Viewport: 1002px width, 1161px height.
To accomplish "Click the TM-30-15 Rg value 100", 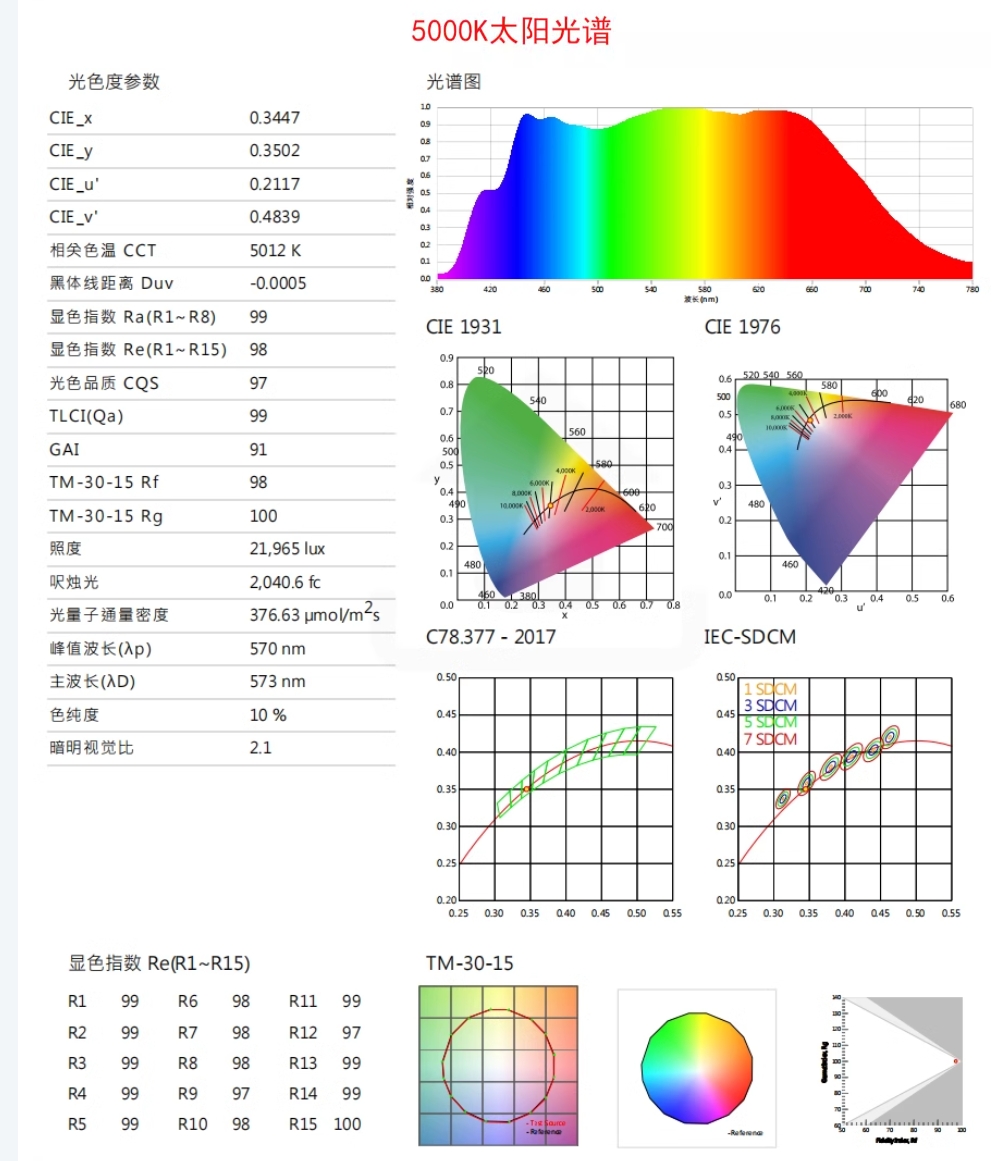I will [263, 515].
